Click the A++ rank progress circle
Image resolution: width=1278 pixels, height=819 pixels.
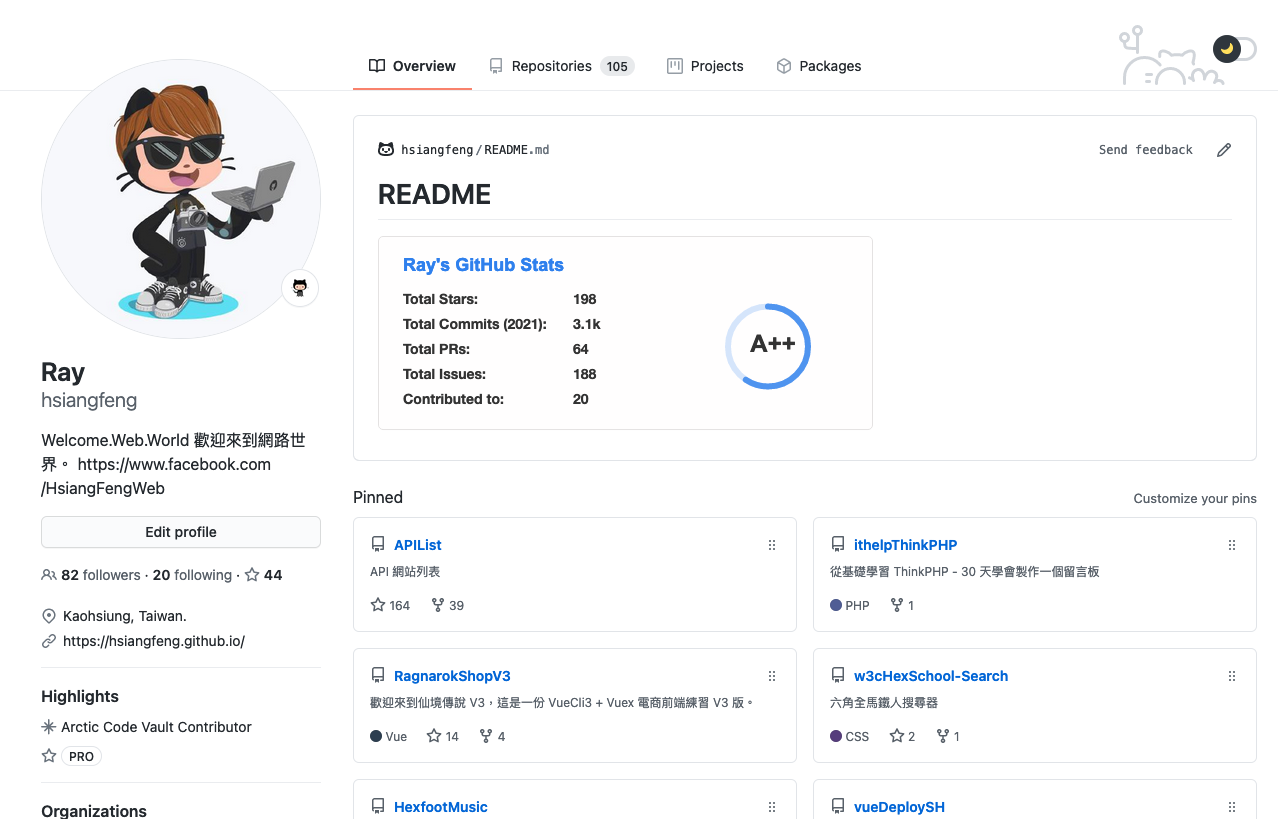pyautogui.click(x=768, y=346)
